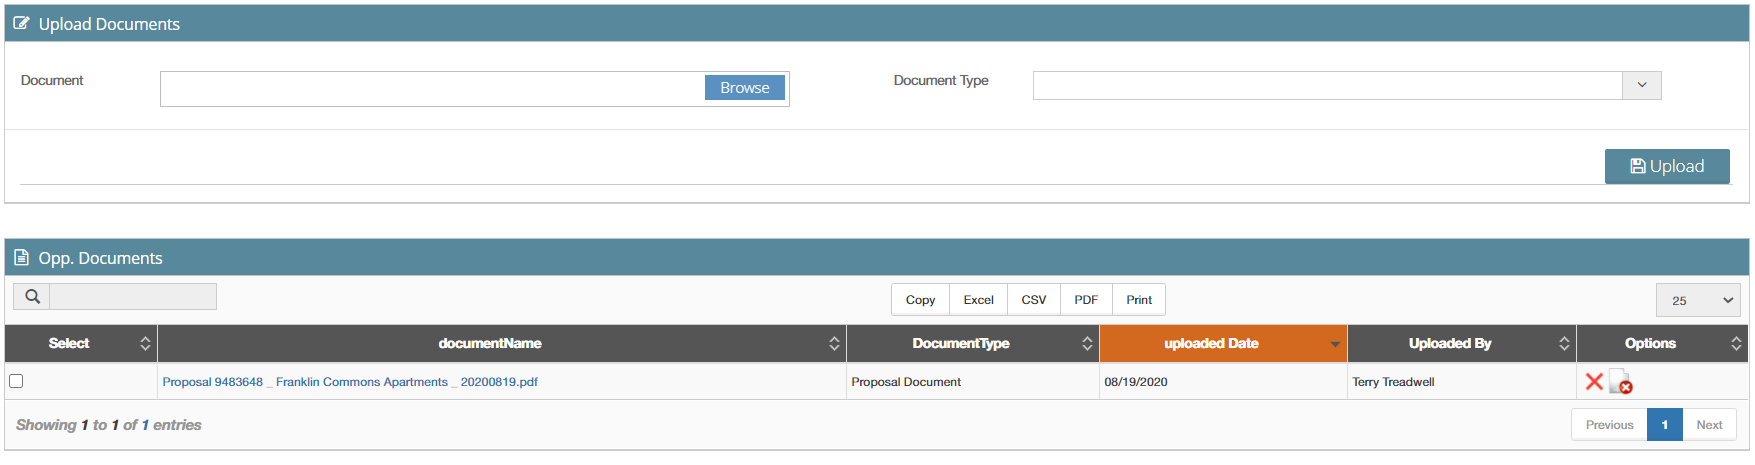Screen dimensions: 1755x465
Task: Expand the 25 entries-per-page selector
Action: point(1698,300)
